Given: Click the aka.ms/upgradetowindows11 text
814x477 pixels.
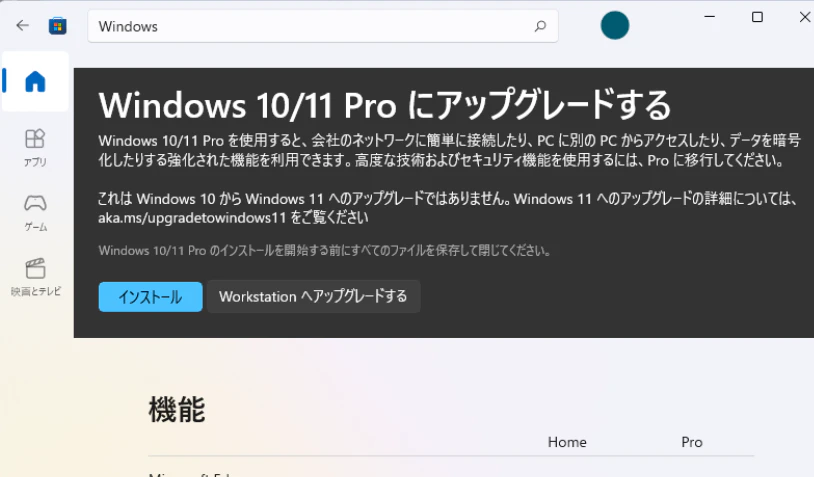Looking at the screenshot, I should pos(192,217).
